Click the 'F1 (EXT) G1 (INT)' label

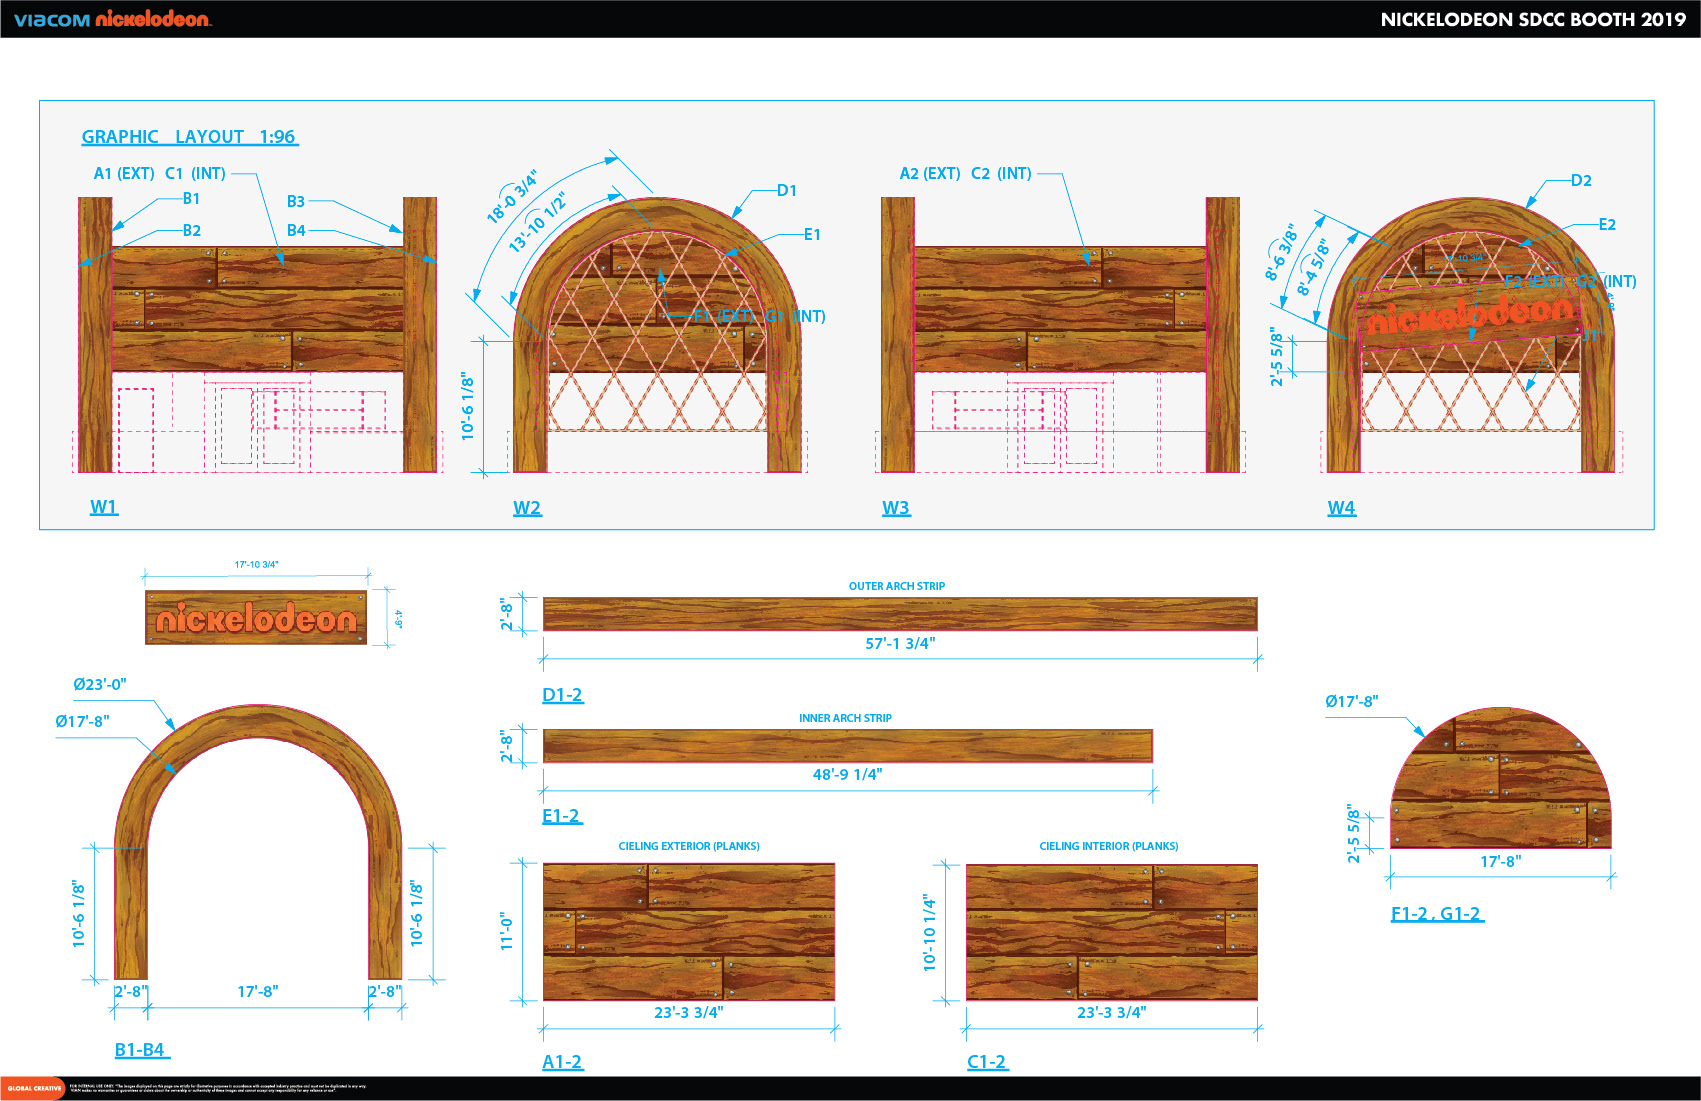coord(760,316)
